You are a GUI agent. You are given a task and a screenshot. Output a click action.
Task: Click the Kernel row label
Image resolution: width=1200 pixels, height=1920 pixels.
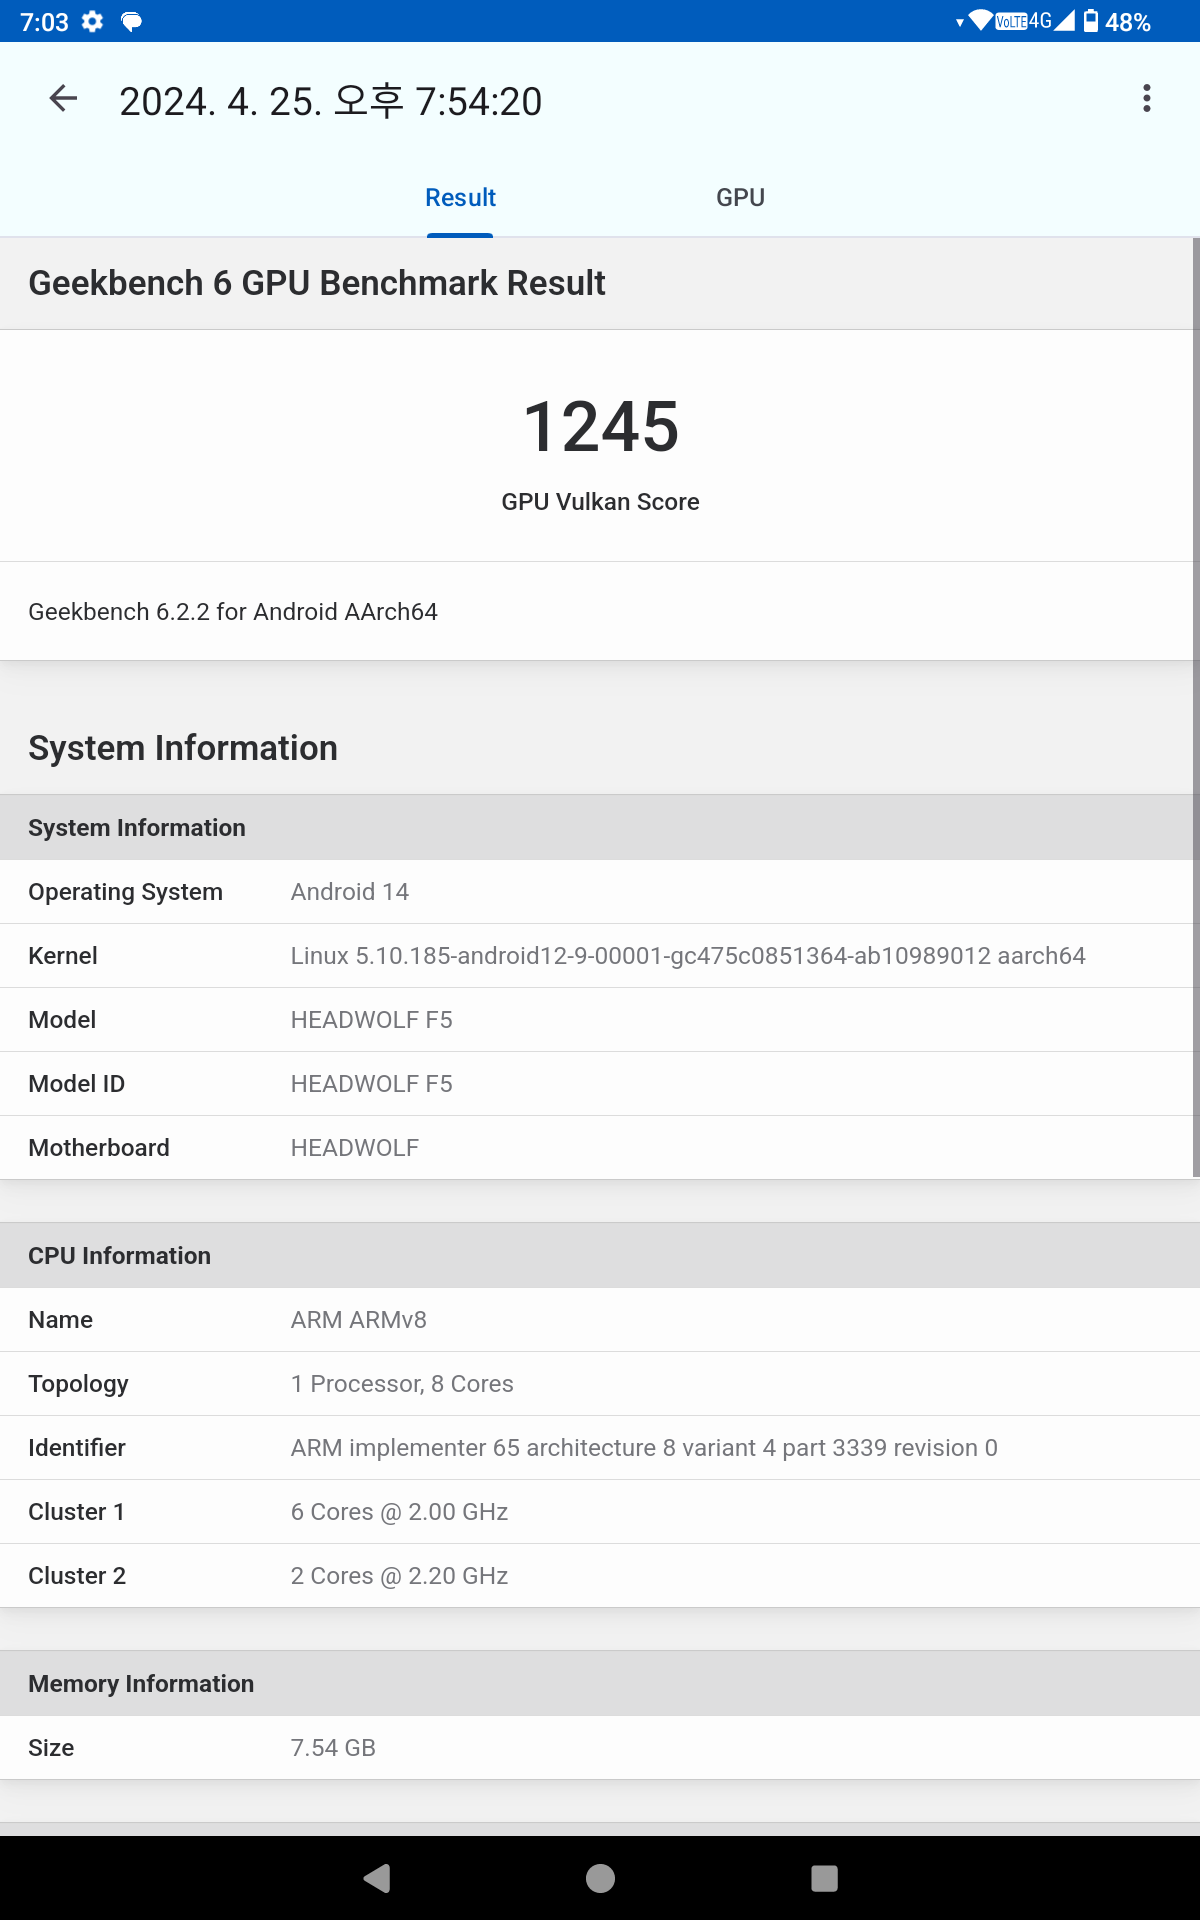tap(63, 956)
